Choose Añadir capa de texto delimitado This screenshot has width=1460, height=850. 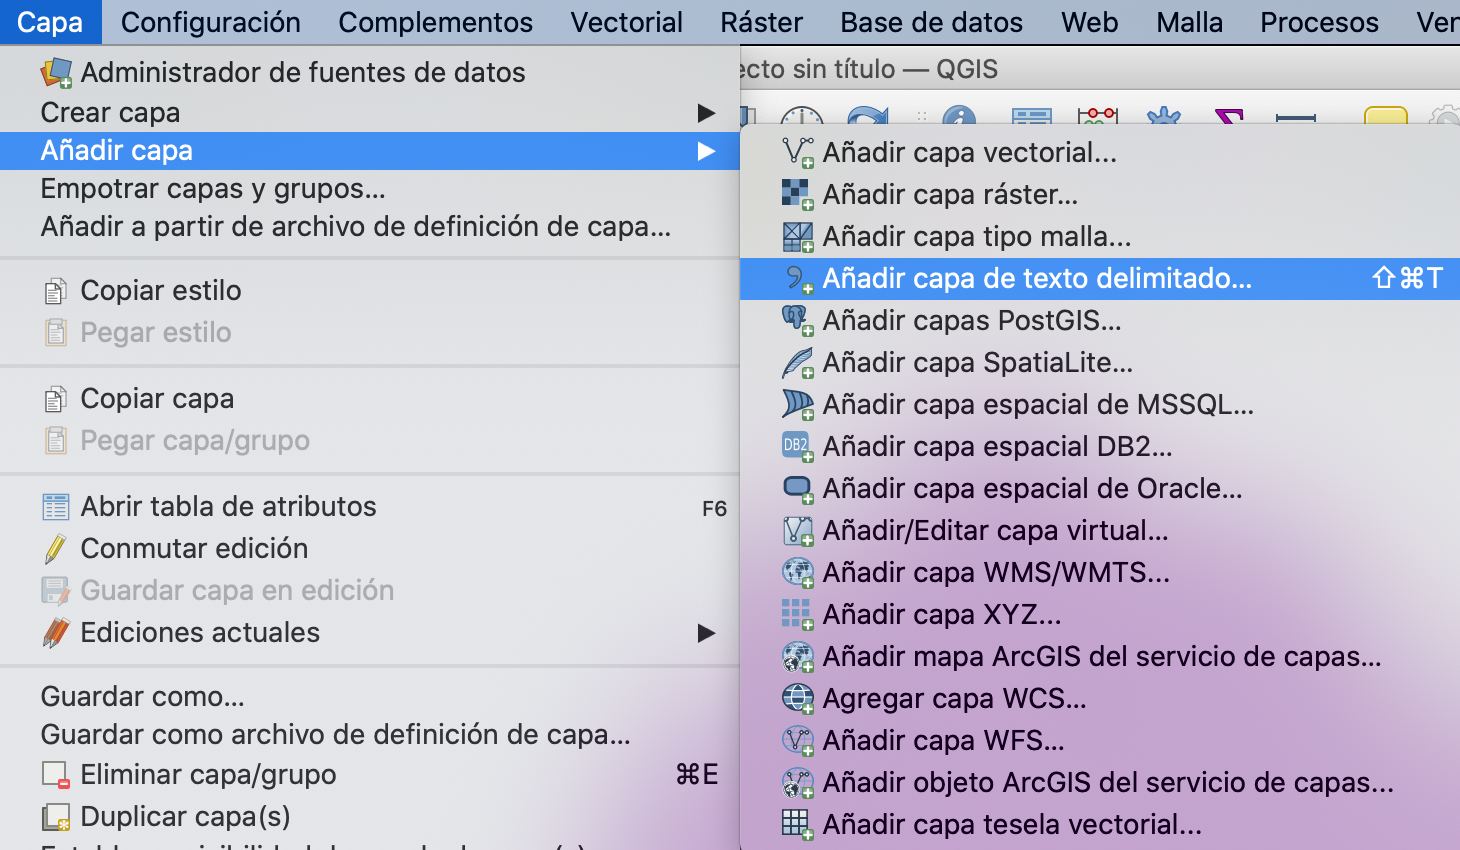pos(1036,278)
